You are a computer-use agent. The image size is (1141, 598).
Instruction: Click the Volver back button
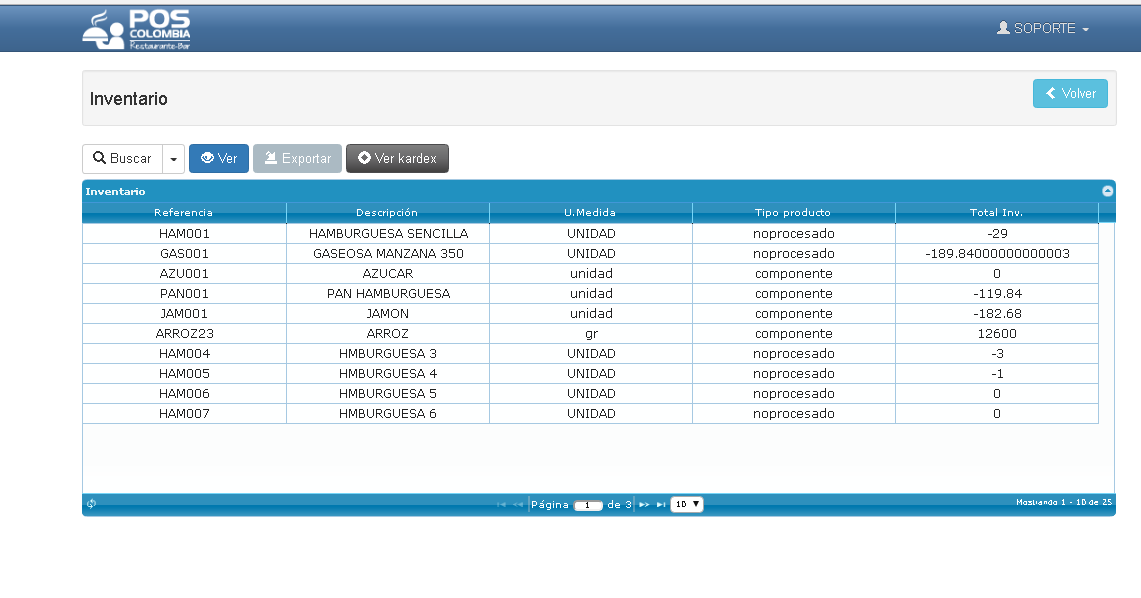click(x=1070, y=93)
